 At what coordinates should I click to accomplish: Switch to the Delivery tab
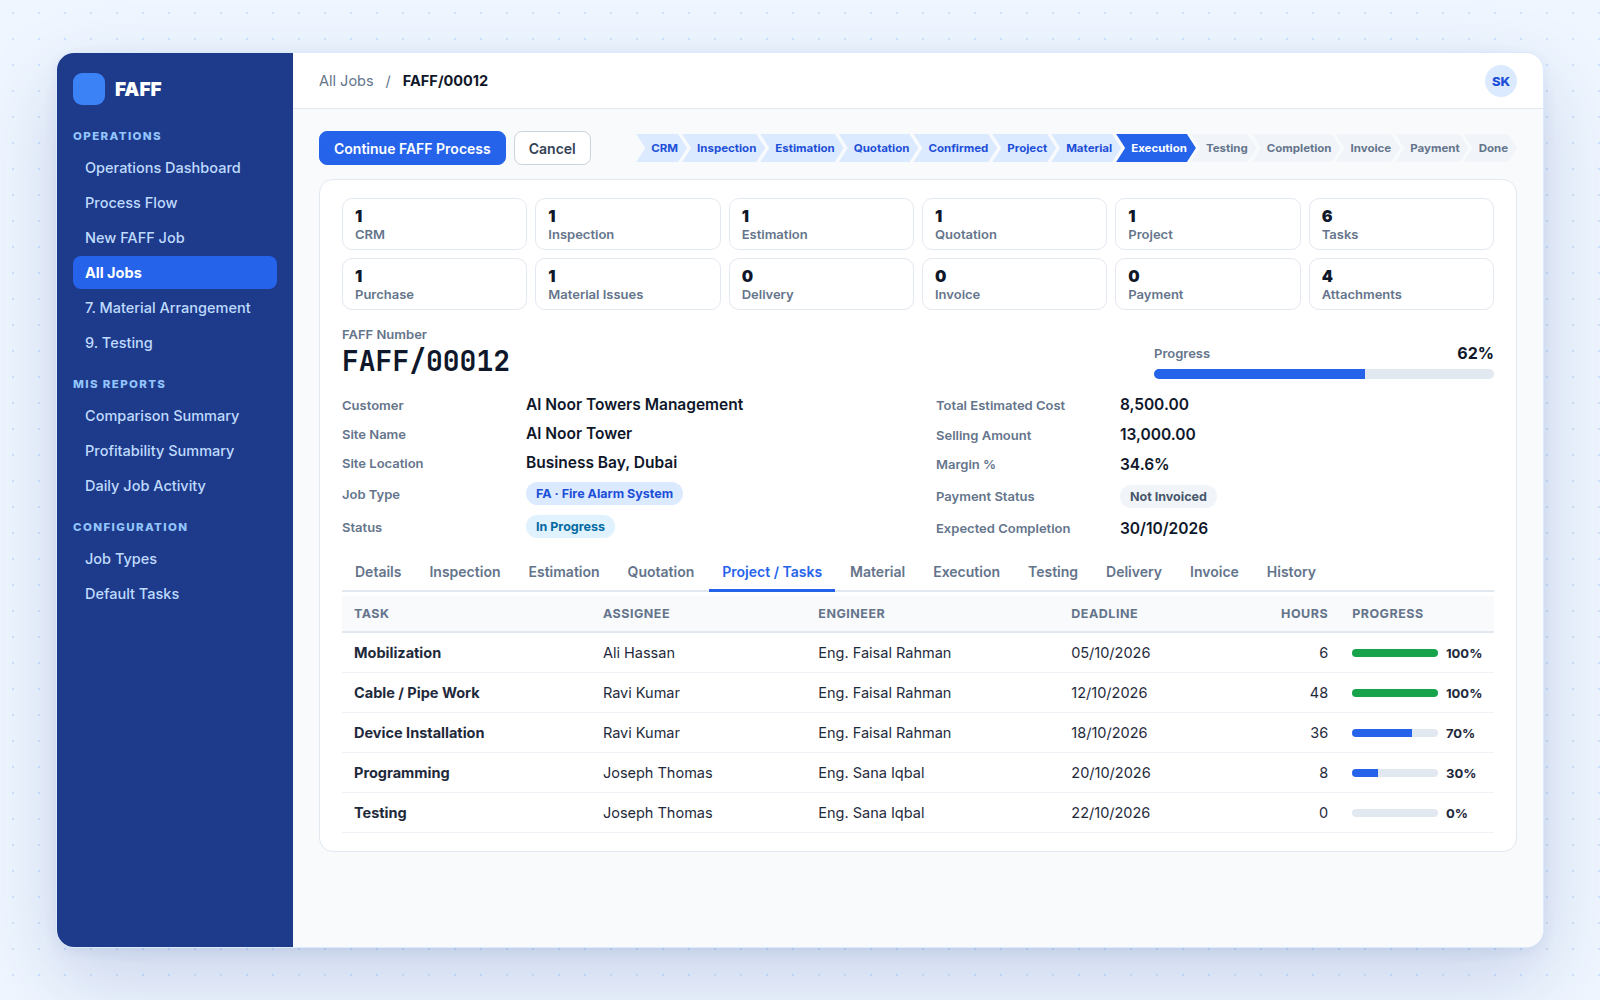click(x=1134, y=572)
